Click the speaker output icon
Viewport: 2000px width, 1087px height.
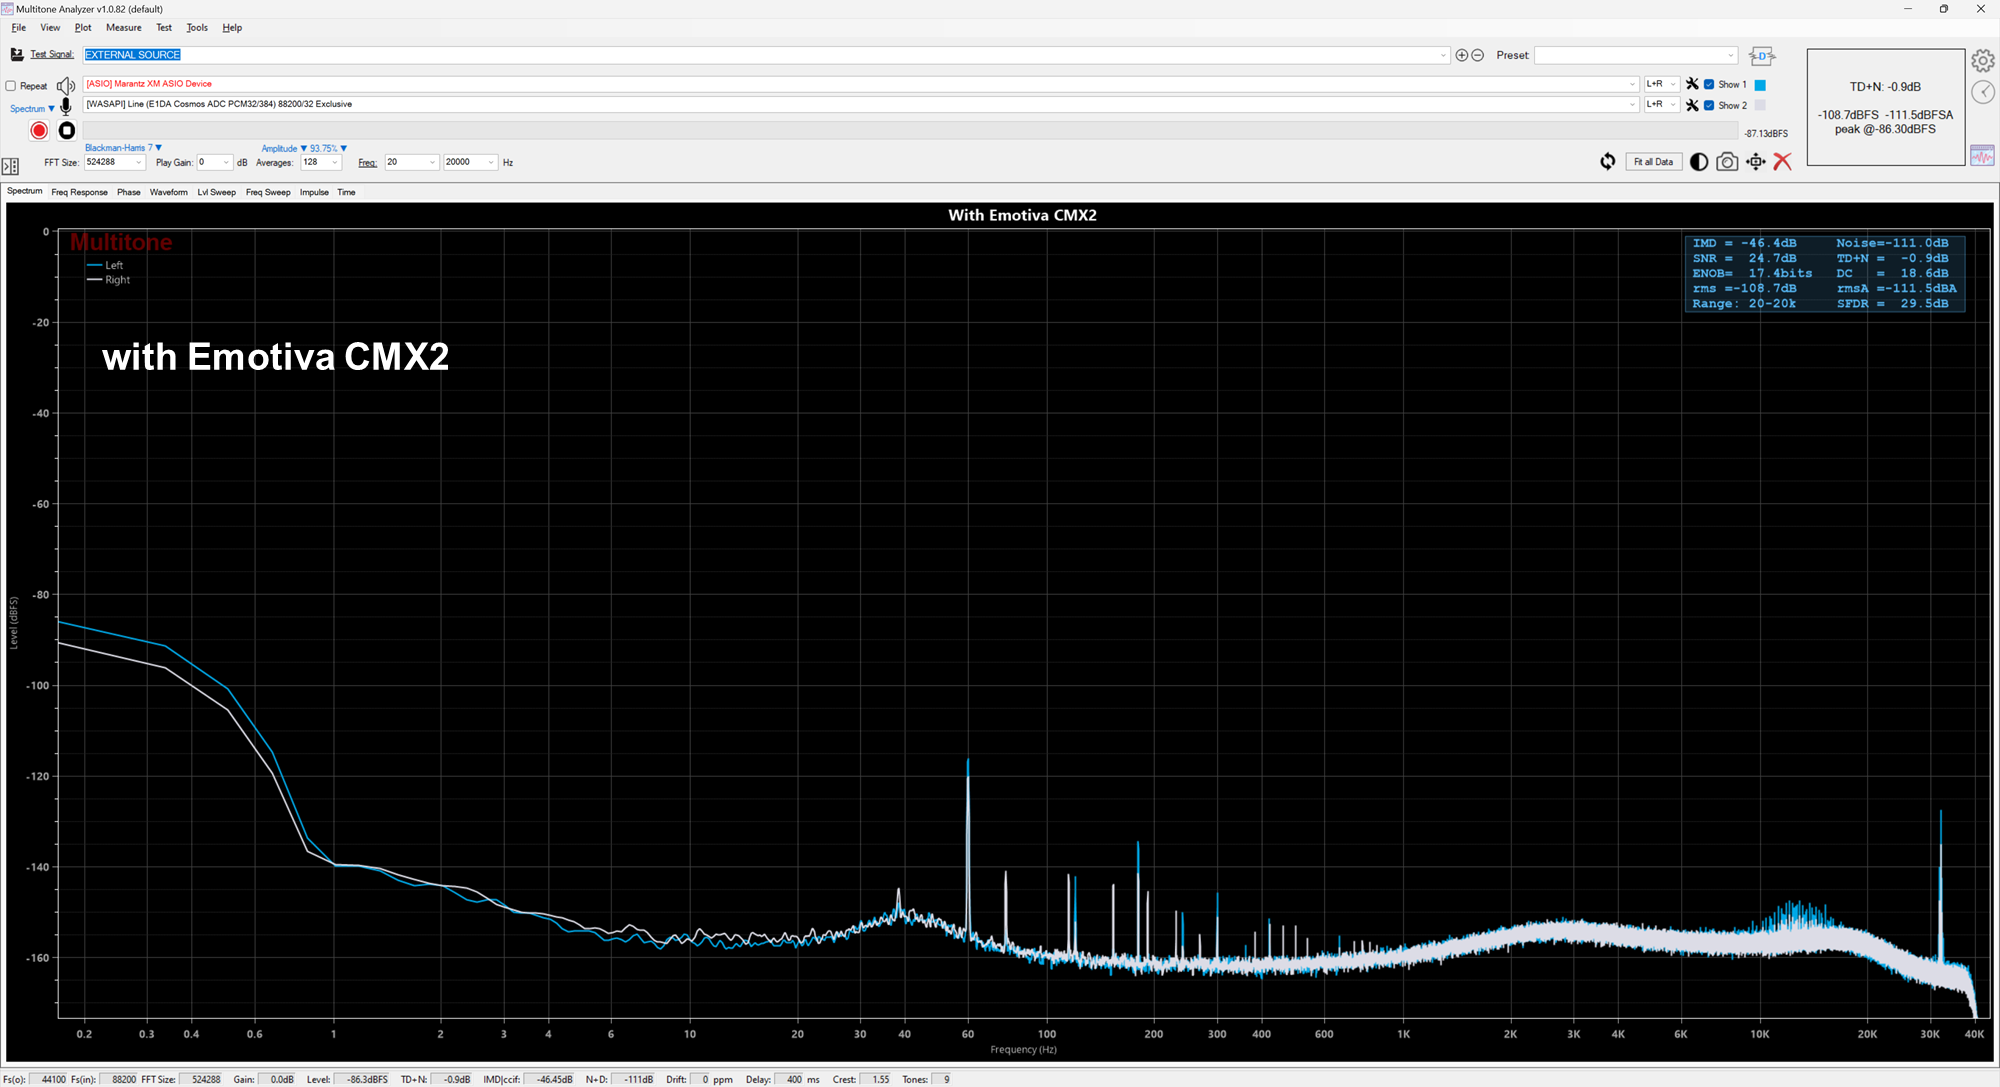(66, 86)
